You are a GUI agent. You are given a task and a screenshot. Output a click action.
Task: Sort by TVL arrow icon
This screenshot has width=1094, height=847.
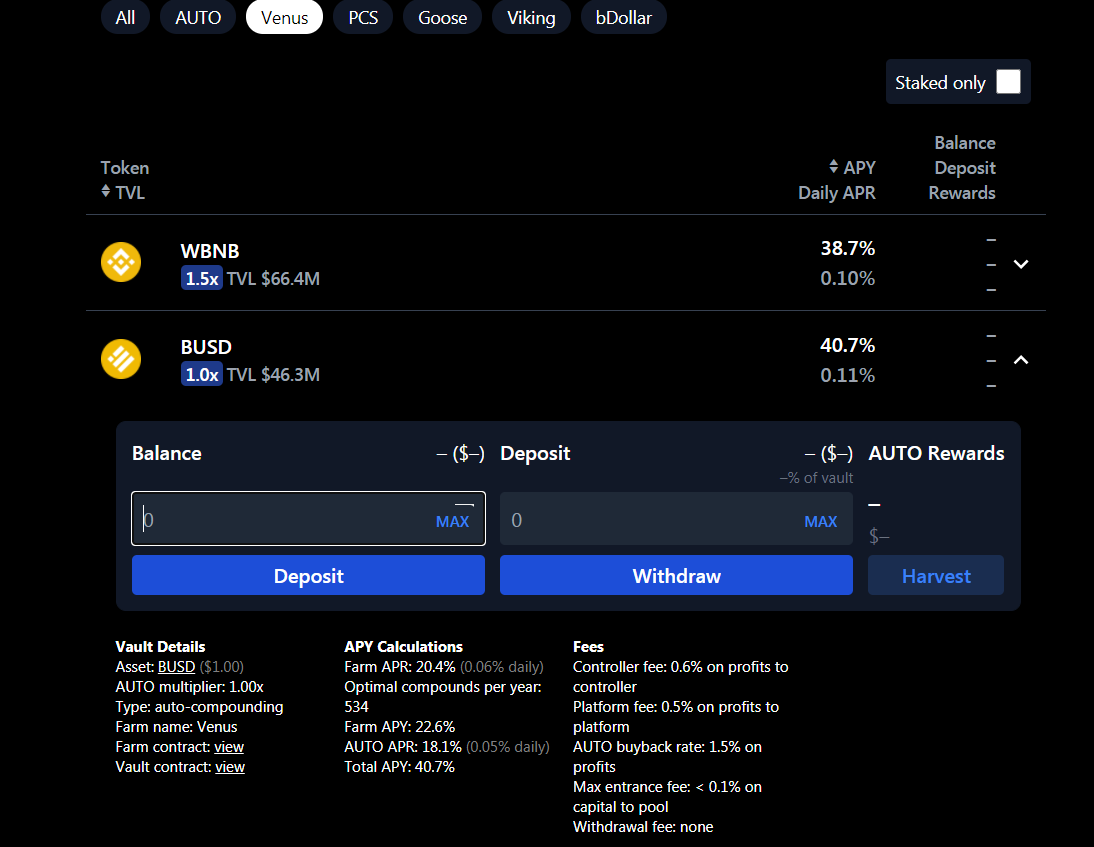point(105,190)
